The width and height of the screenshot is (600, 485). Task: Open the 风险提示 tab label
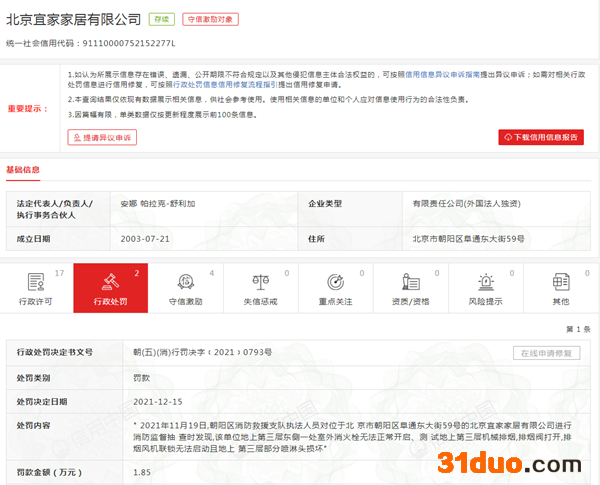pyautogui.click(x=486, y=301)
